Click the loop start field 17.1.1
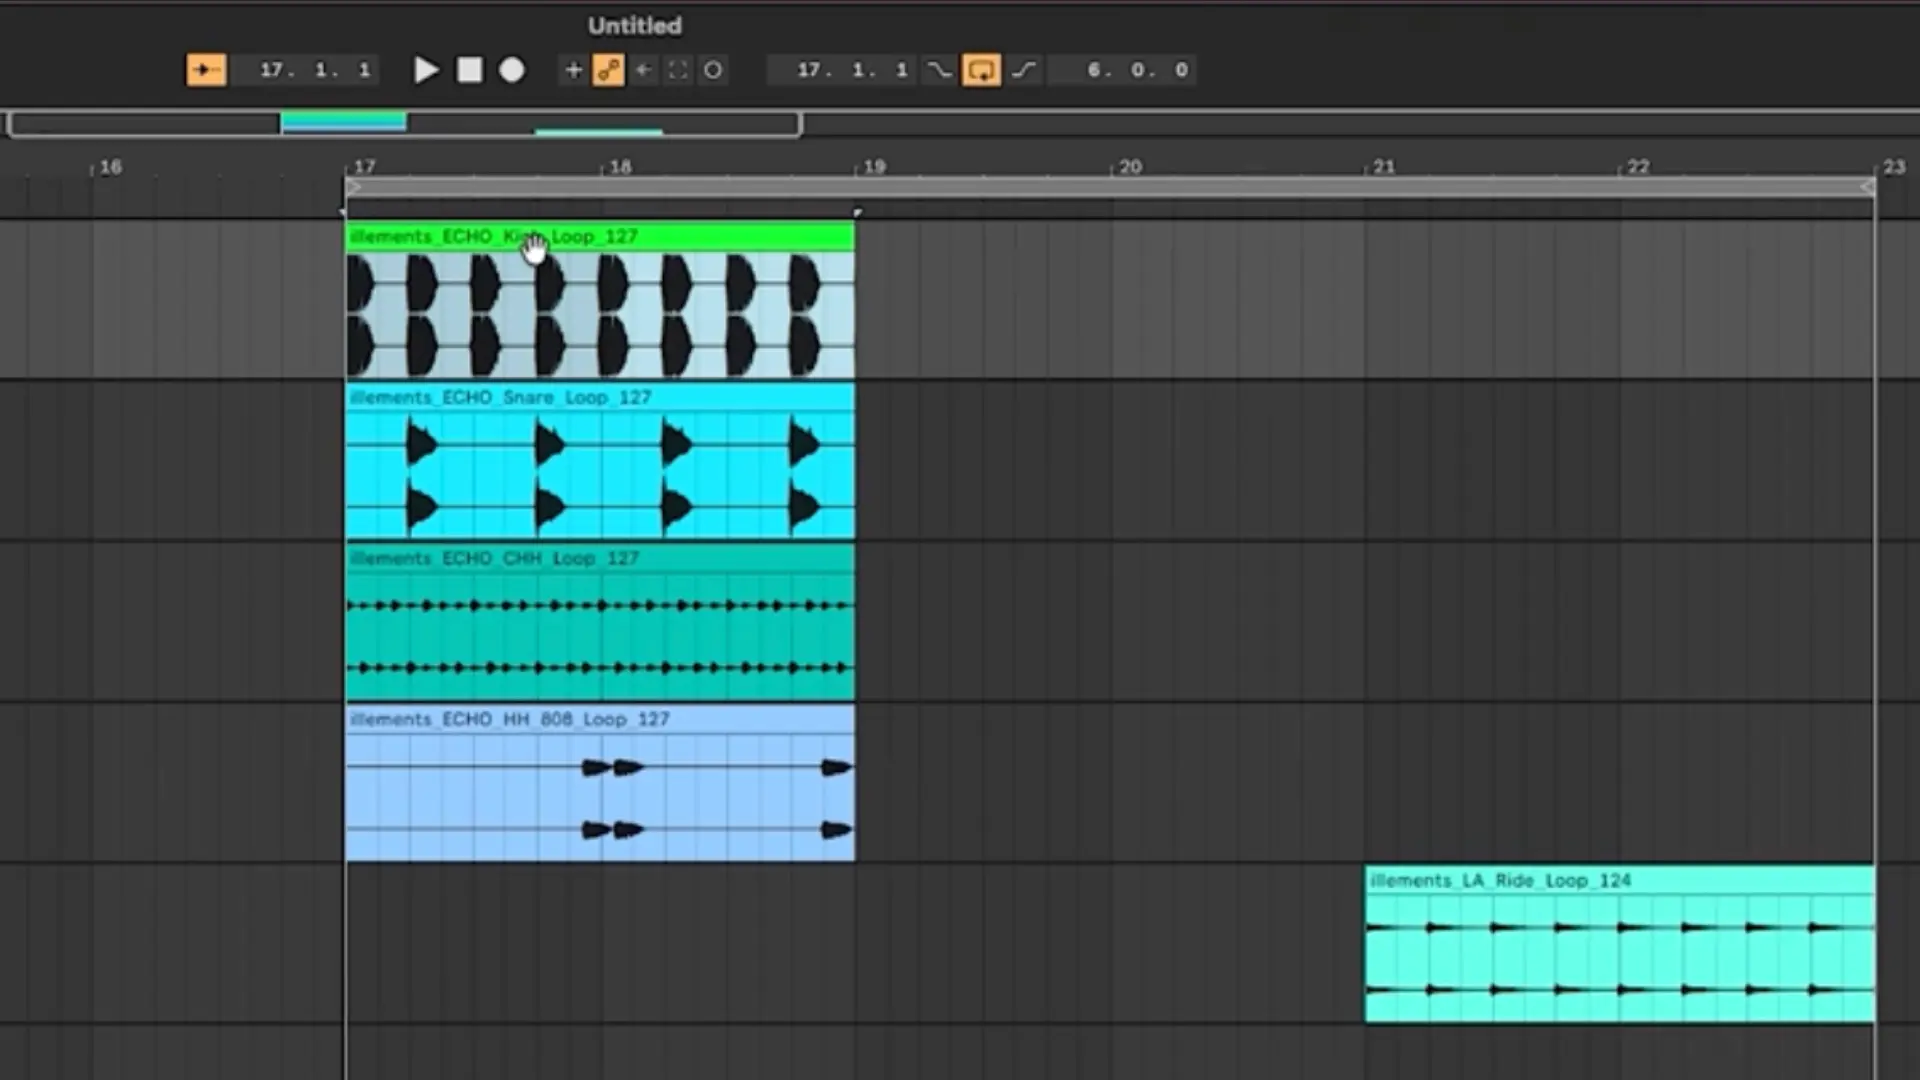Viewport: 1920px width, 1080px height. (842, 70)
